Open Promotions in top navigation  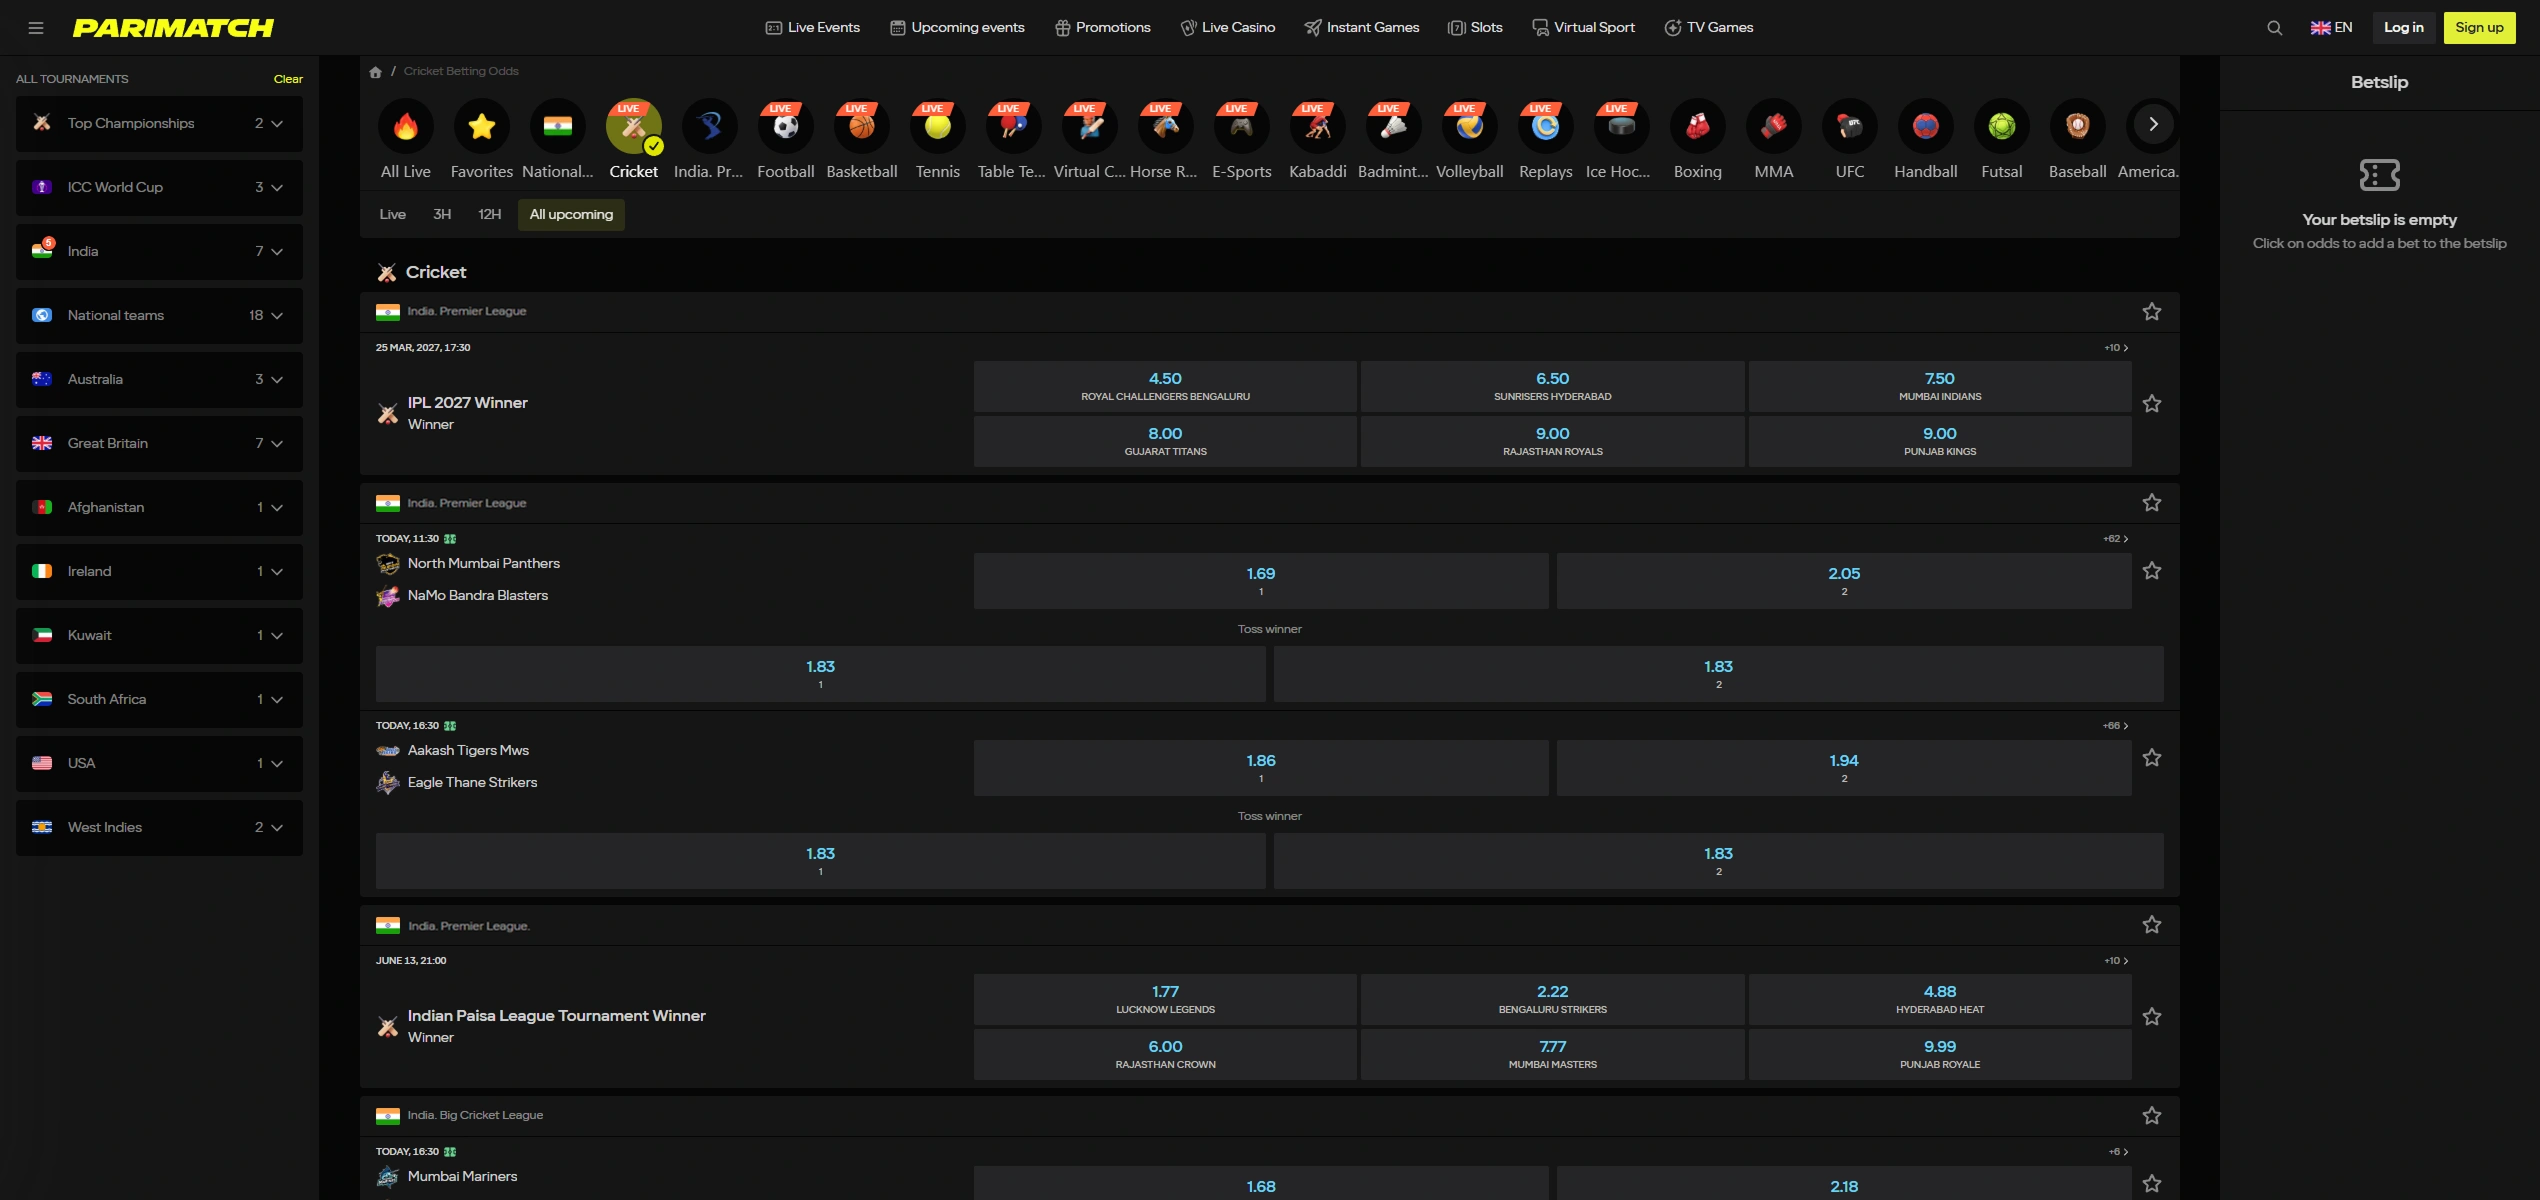[x=1102, y=28]
